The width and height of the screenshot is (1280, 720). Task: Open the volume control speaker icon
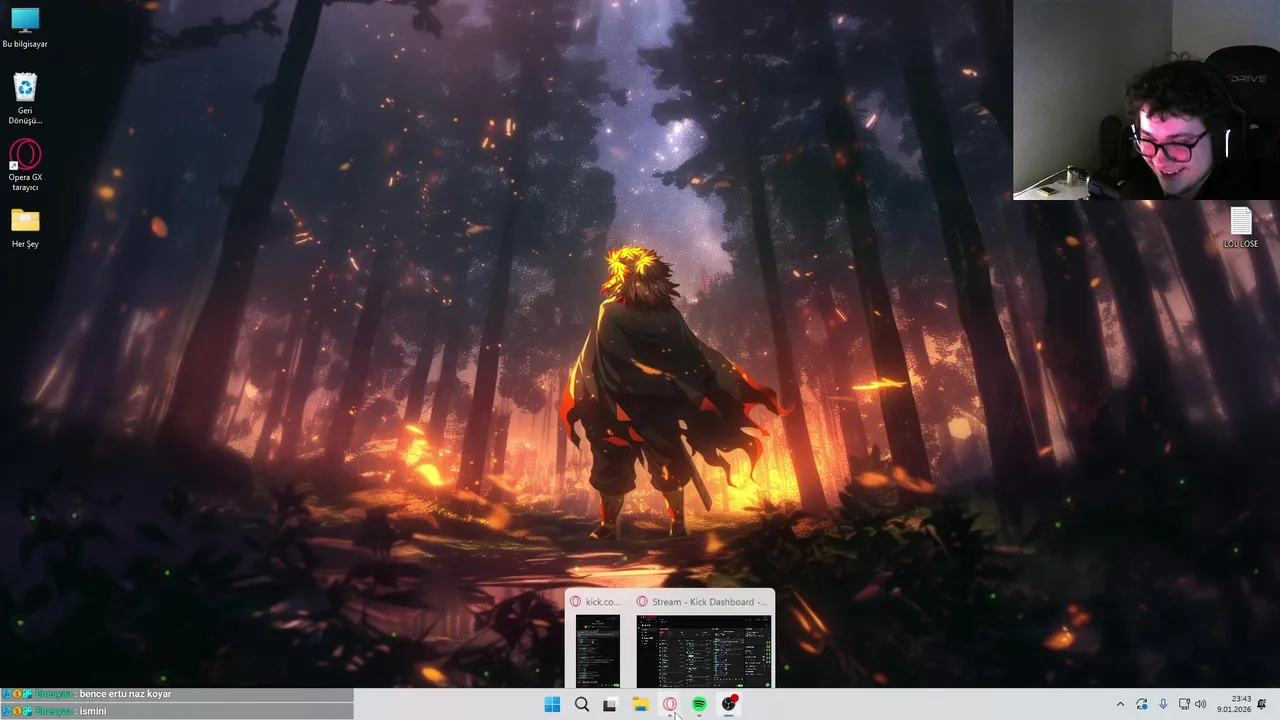coord(1200,705)
